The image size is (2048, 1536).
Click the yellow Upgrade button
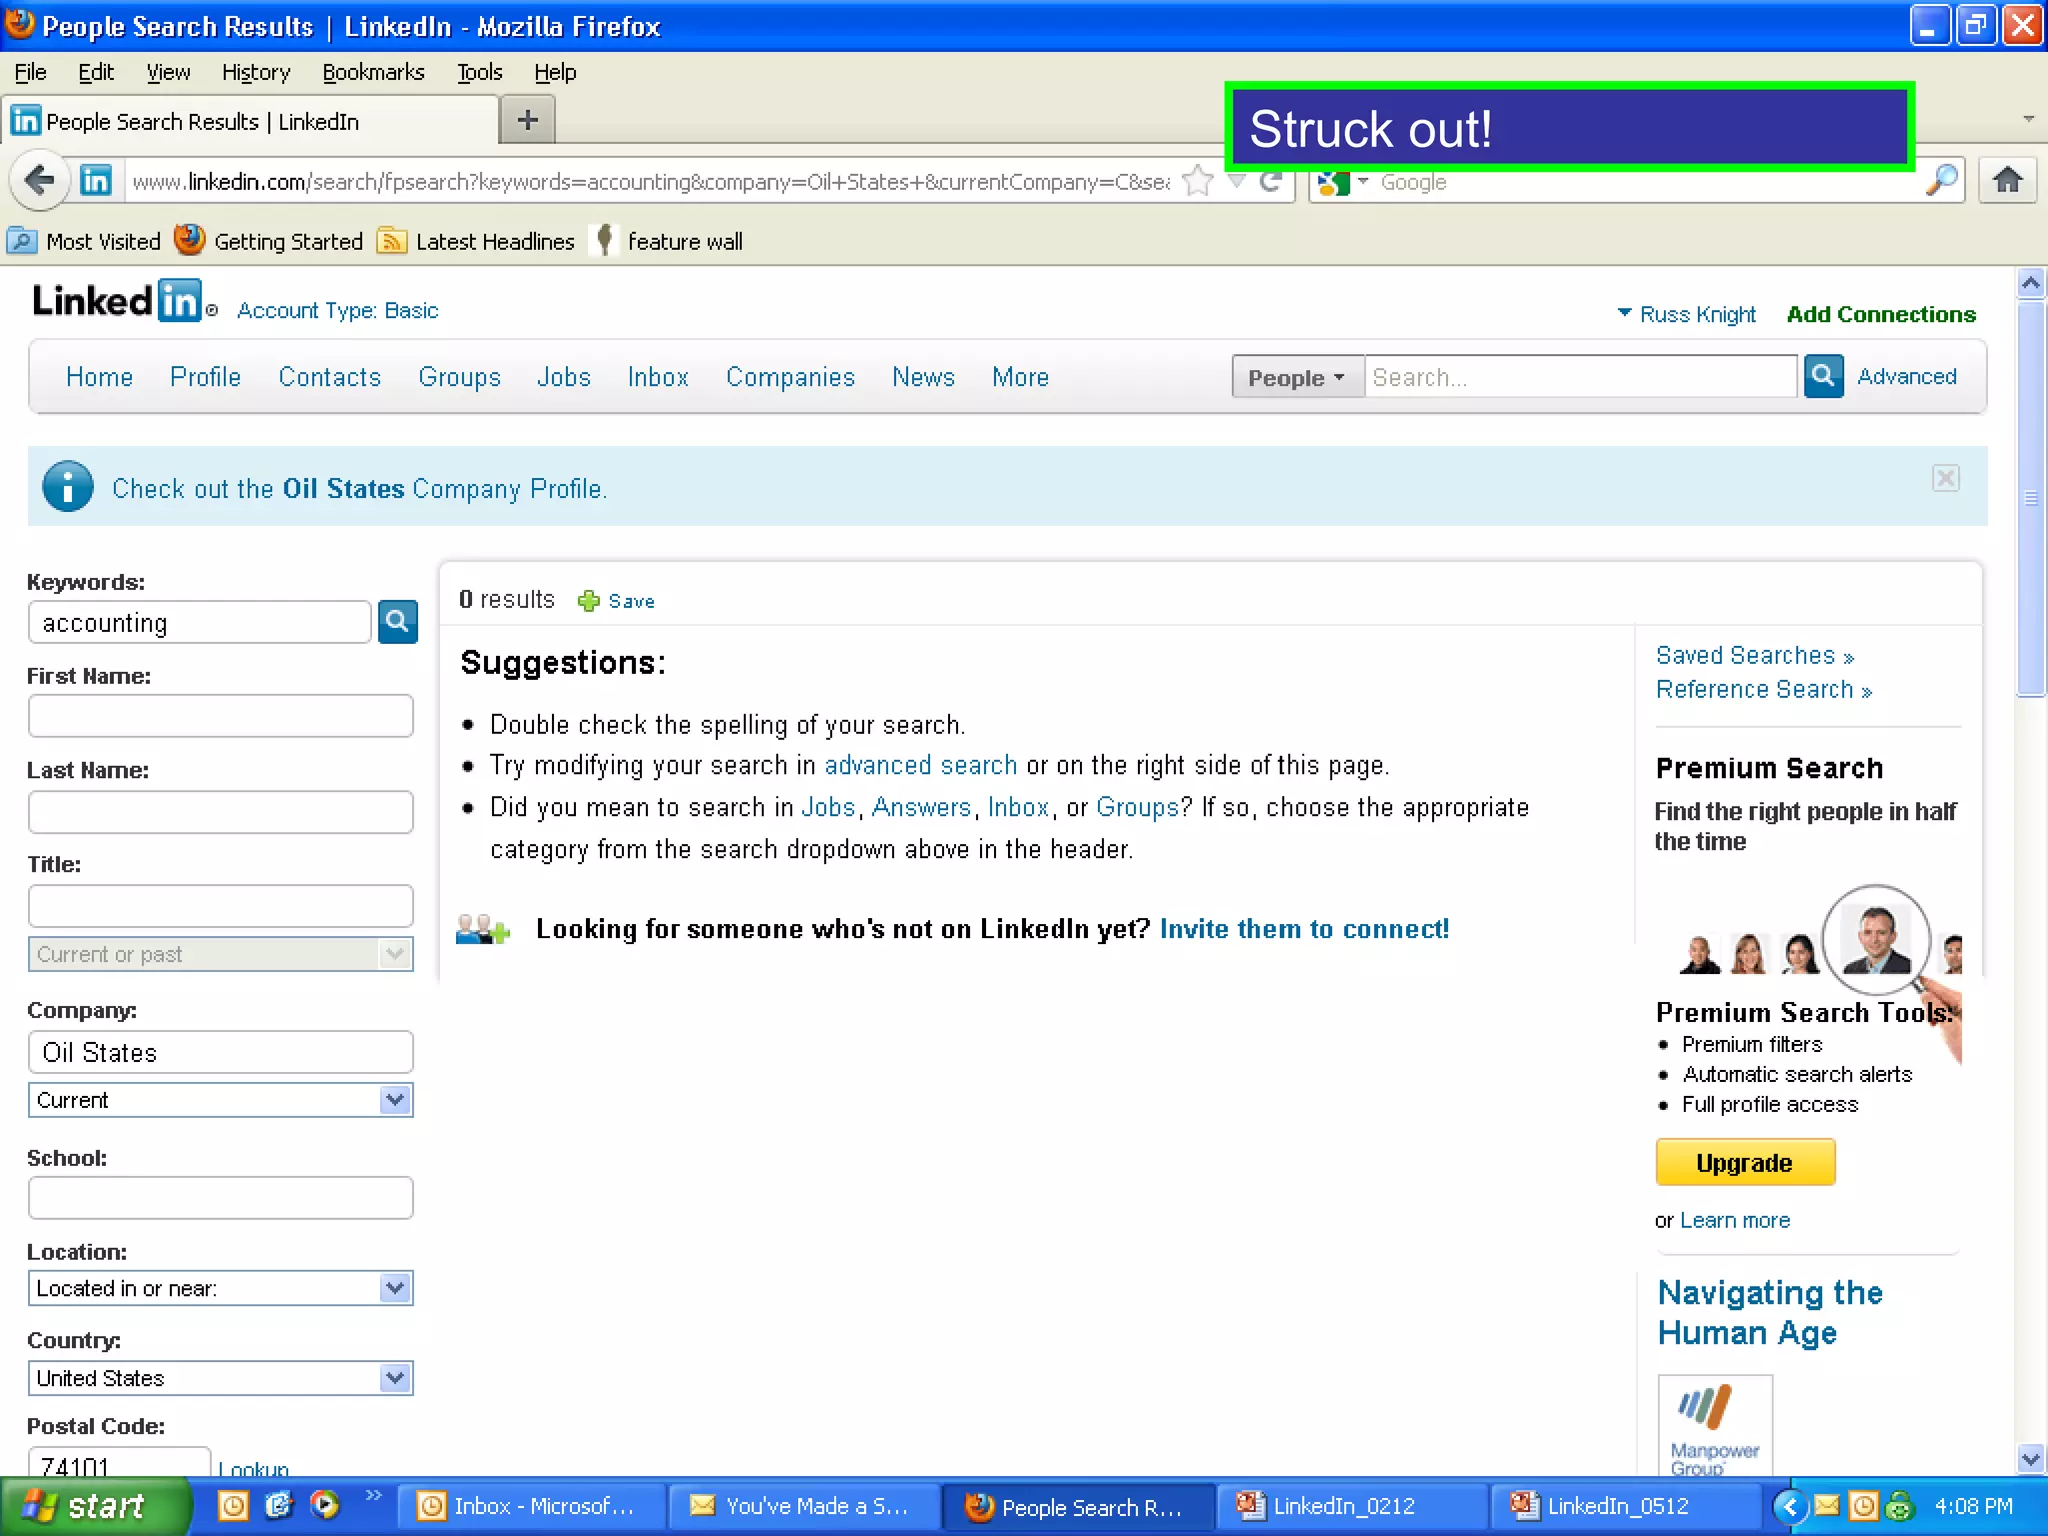tap(1744, 1163)
